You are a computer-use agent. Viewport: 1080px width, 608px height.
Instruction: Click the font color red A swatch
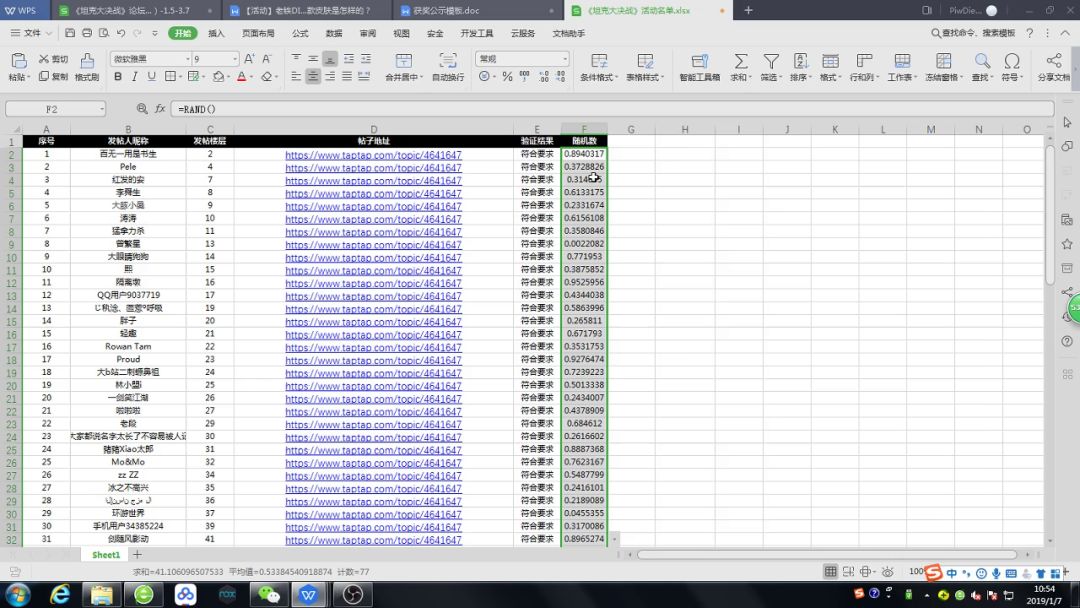pos(242,77)
